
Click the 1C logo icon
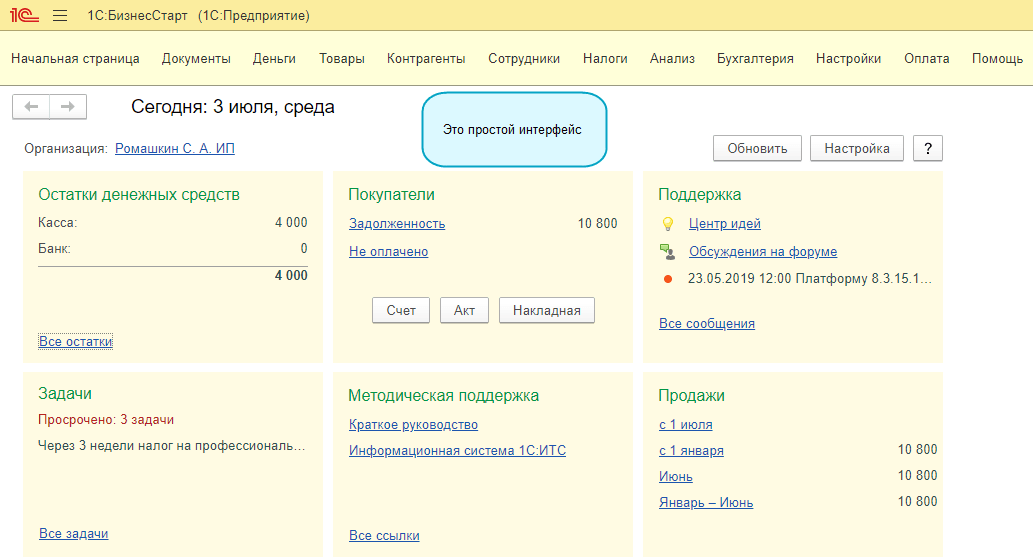[24, 15]
